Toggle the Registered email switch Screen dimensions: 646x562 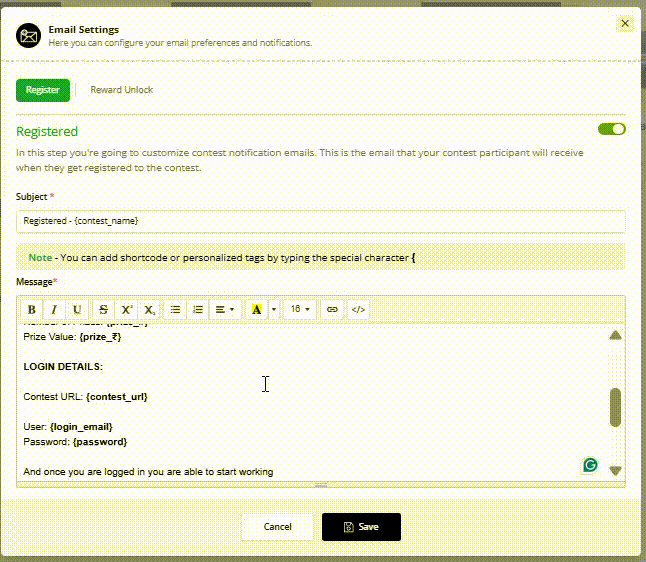[x=612, y=129]
